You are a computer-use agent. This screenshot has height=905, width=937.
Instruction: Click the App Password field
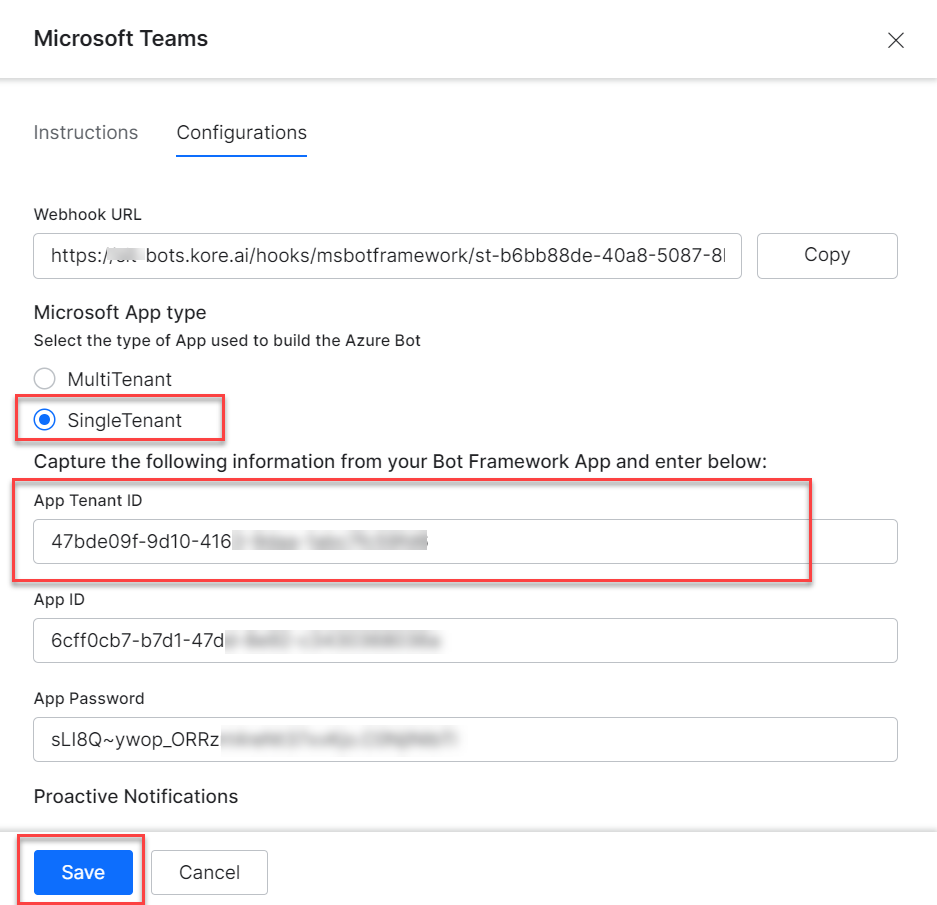coord(465,739)
